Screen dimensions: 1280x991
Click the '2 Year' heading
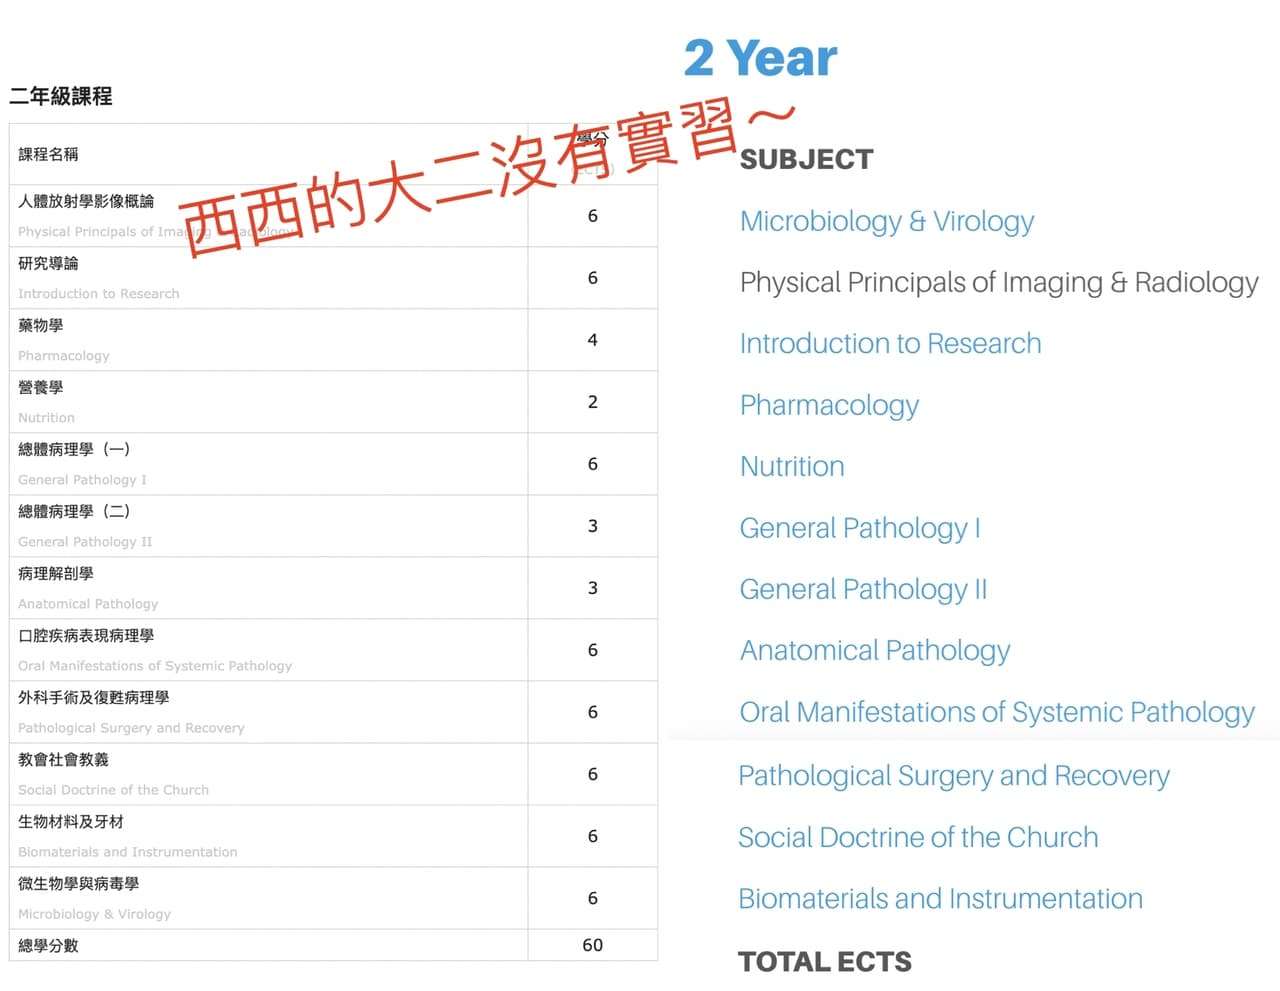[761, 58]
